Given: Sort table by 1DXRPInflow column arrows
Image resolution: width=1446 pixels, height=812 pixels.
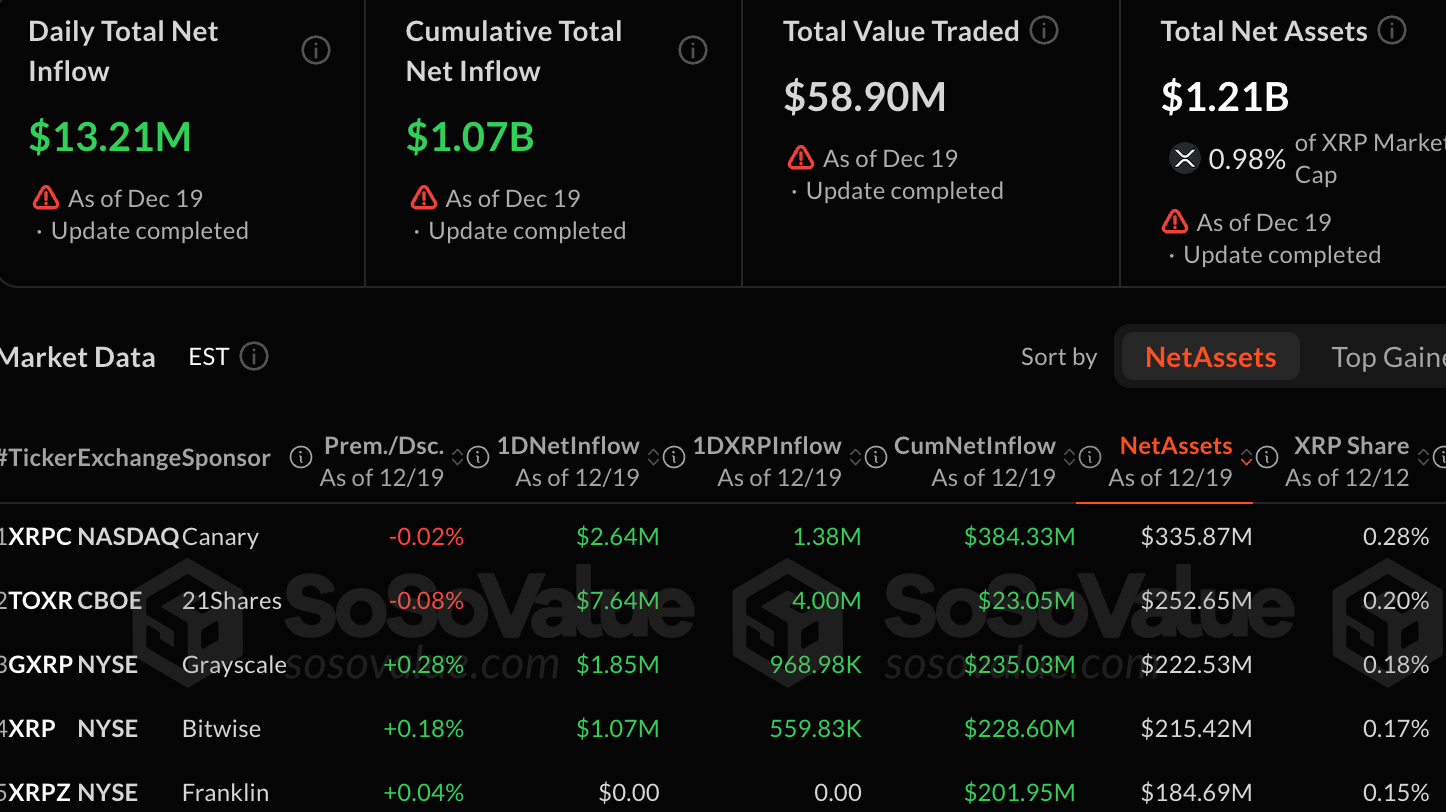Looking at the screenshot, I should (x=856, y=458).
